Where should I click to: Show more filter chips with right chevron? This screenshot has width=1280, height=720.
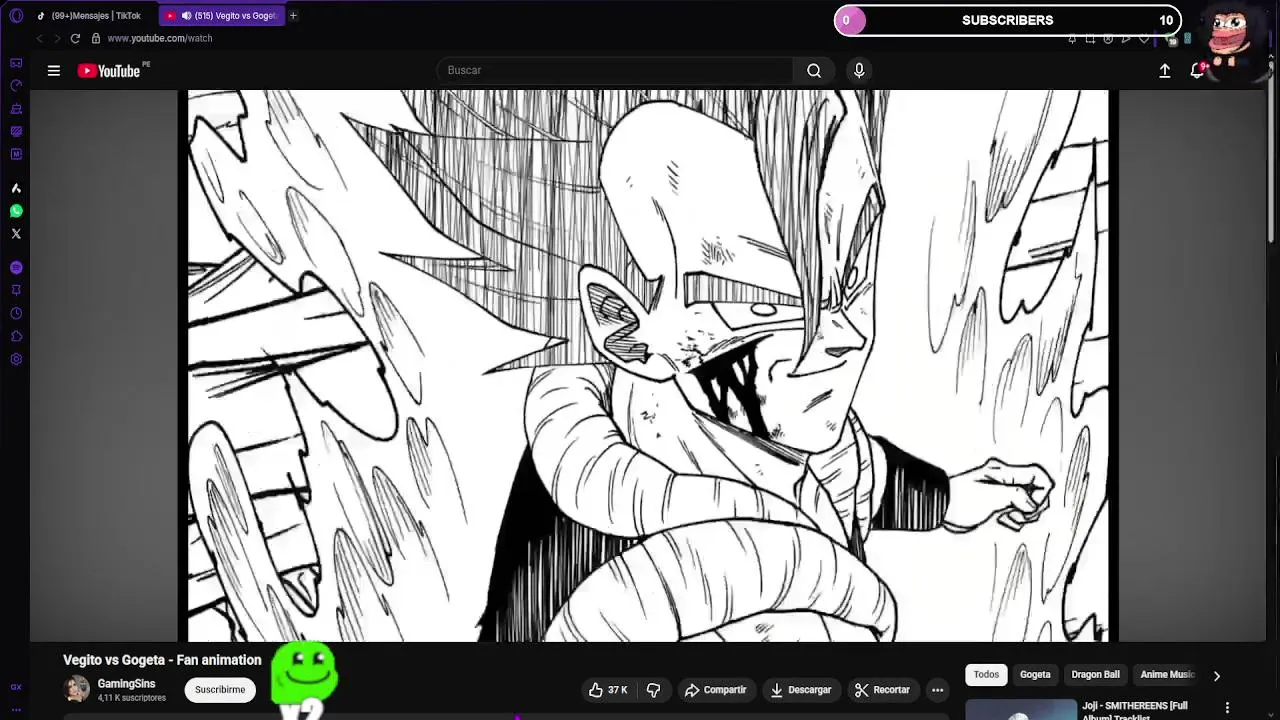pyautogui.click(x=1216, y=675)
